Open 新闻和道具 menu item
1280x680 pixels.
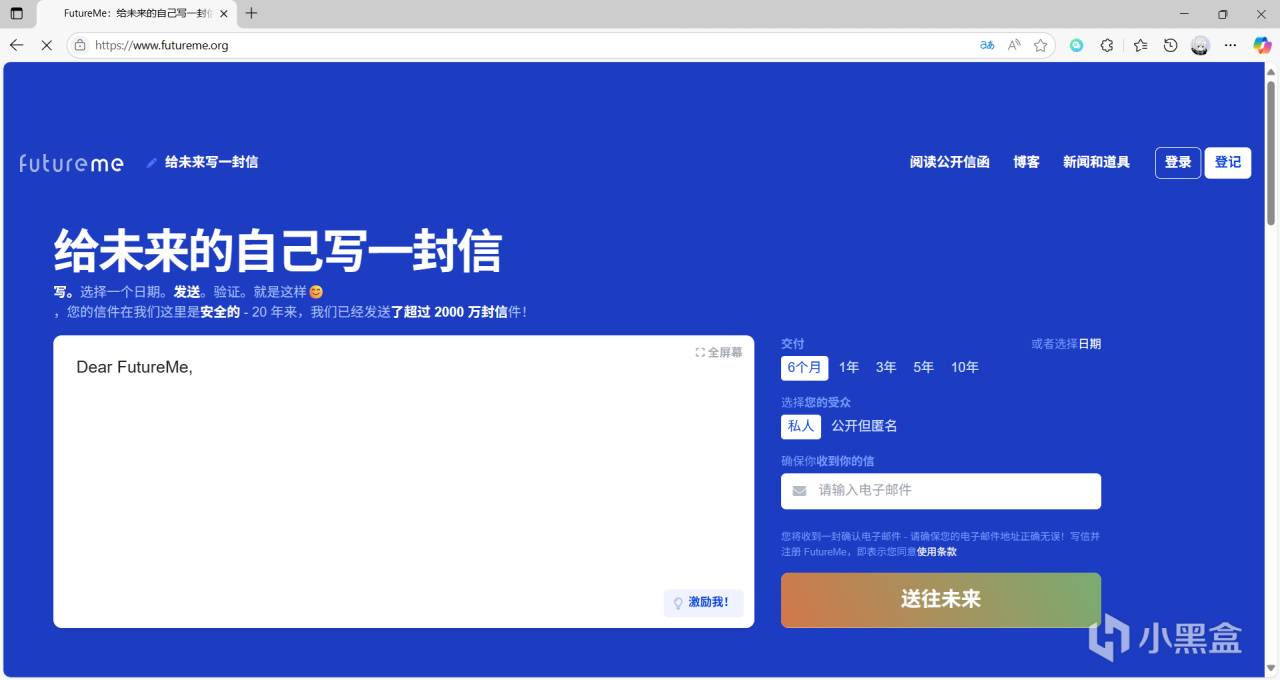click(x=1096, y=162)
